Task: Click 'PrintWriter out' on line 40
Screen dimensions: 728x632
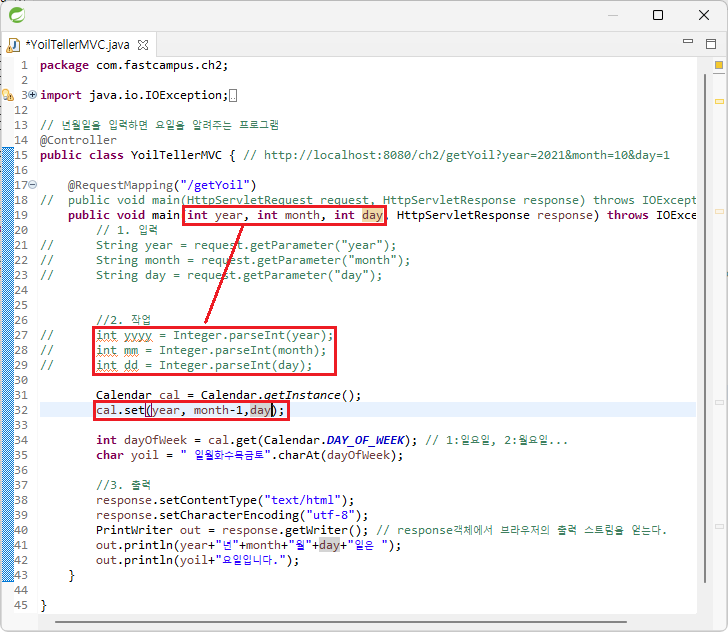Action: [x=148, y=530]
